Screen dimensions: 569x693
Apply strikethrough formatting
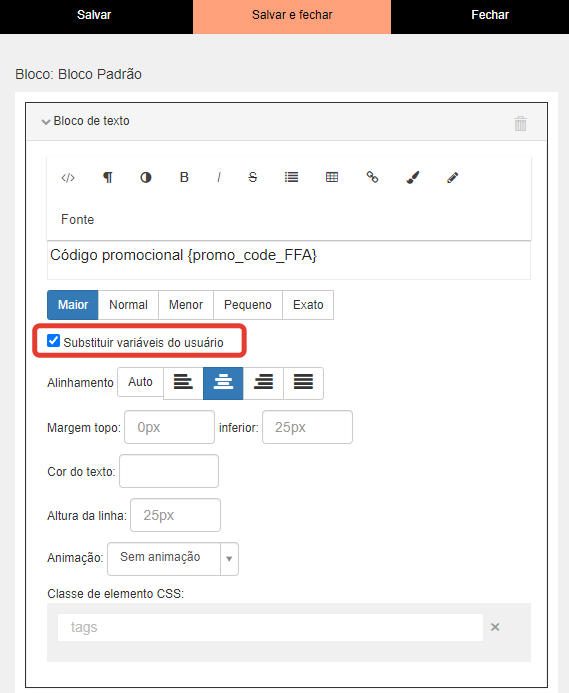252,177
